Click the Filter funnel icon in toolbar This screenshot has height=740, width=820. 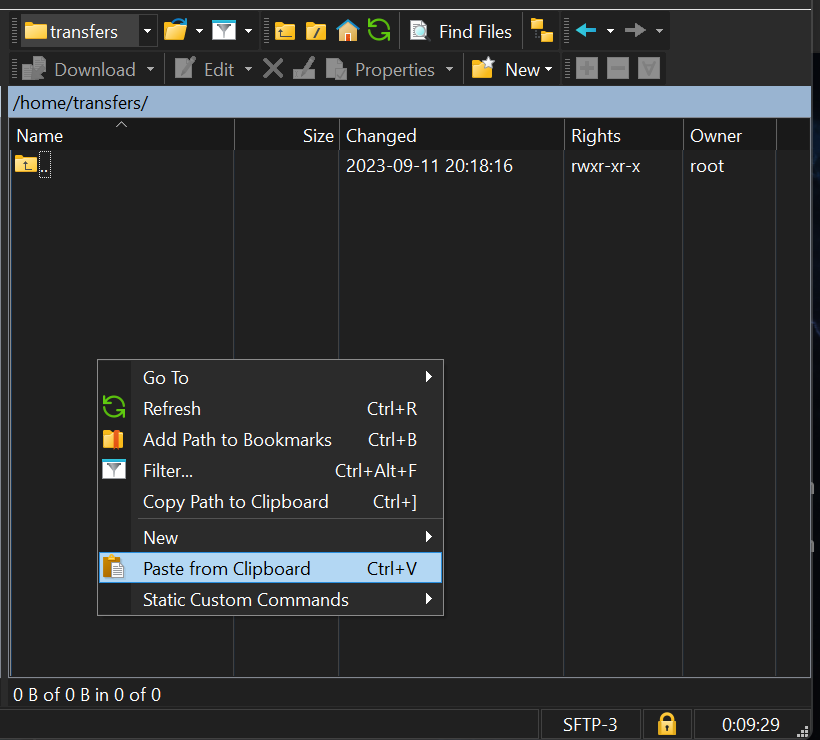coord(224,31)
